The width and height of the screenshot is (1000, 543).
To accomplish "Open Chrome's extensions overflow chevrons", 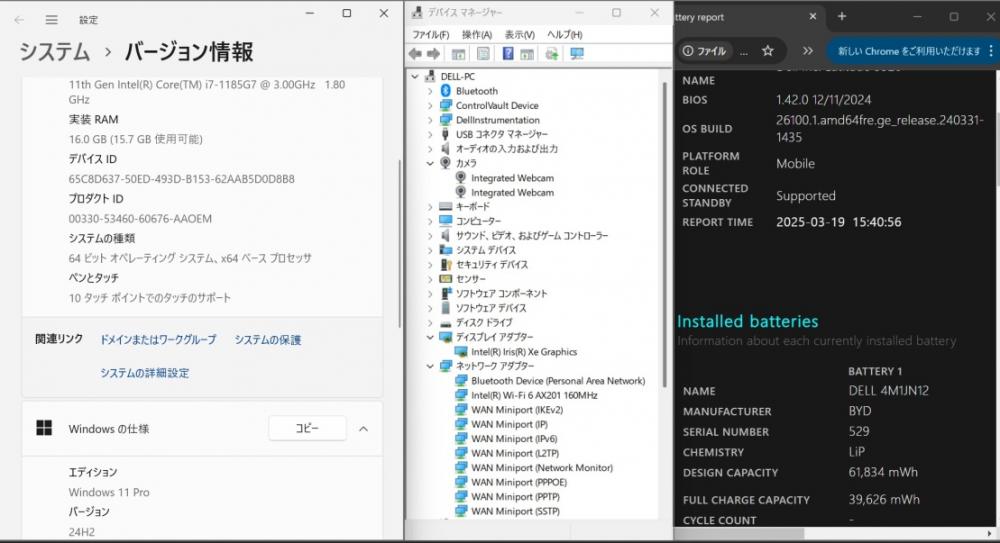I will click(808, 51).
